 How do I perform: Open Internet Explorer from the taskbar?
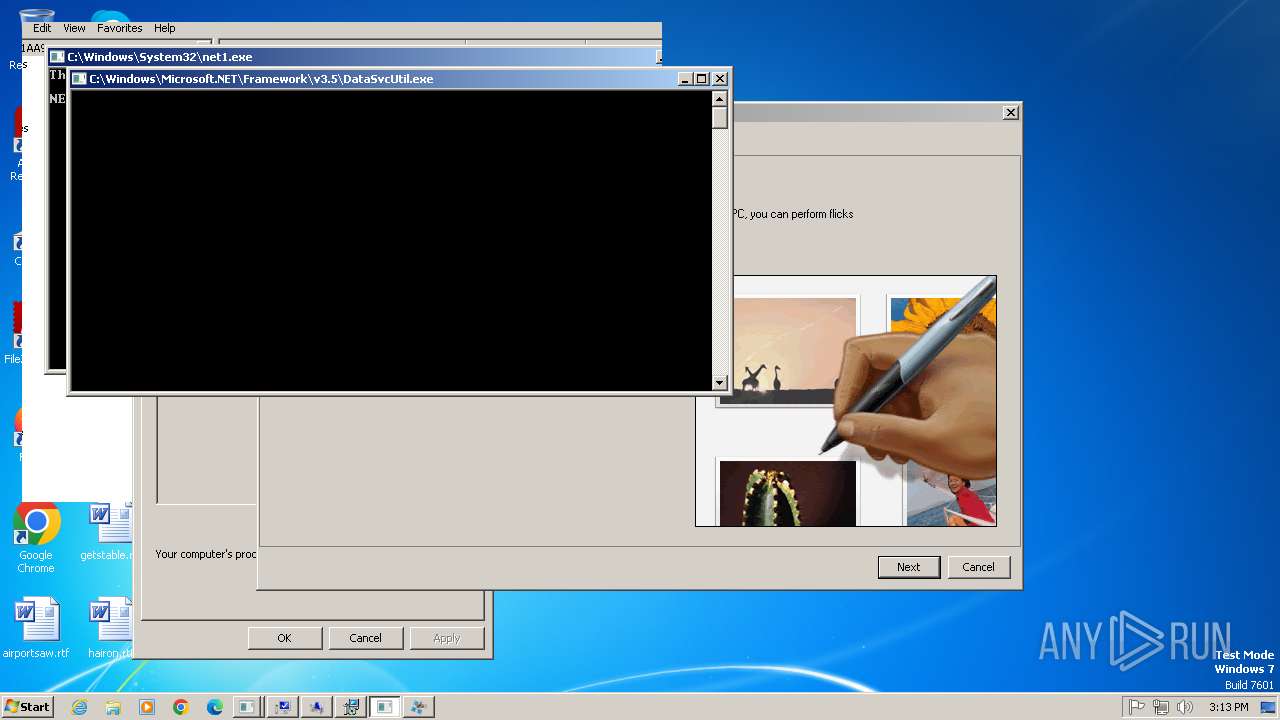pyautogui.click(x=79, y=707)
